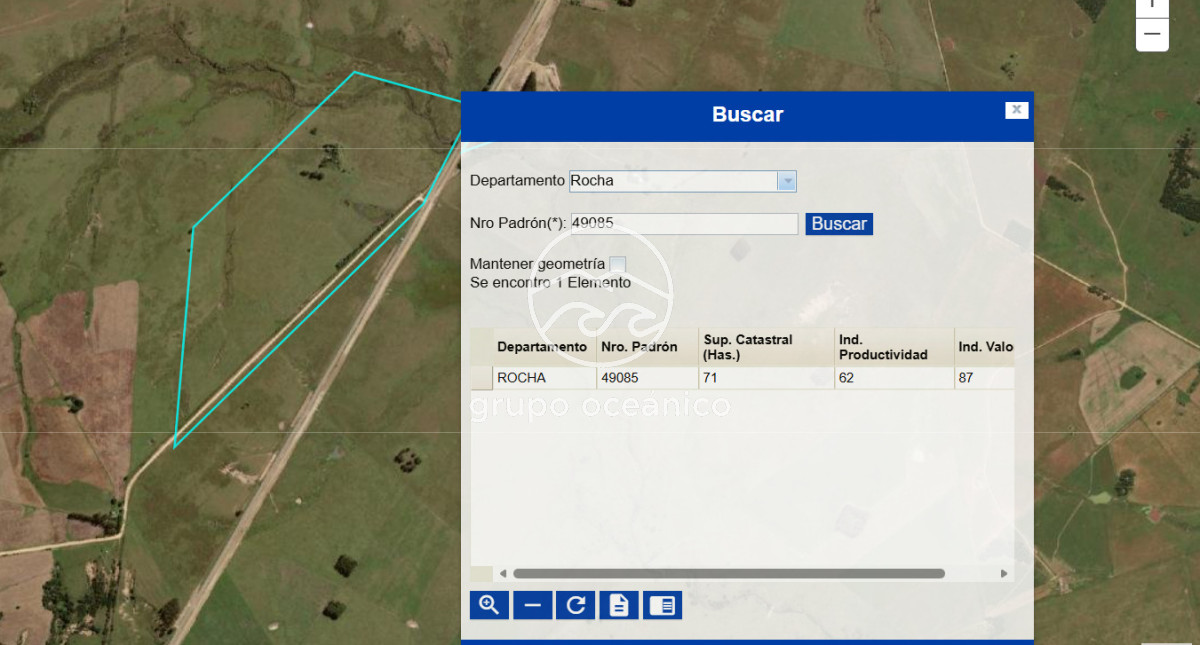The height and width of the screenshot is (645, 1200).
Task: Select the ROCHA result row in the table
Action: [x=540, y=378]
